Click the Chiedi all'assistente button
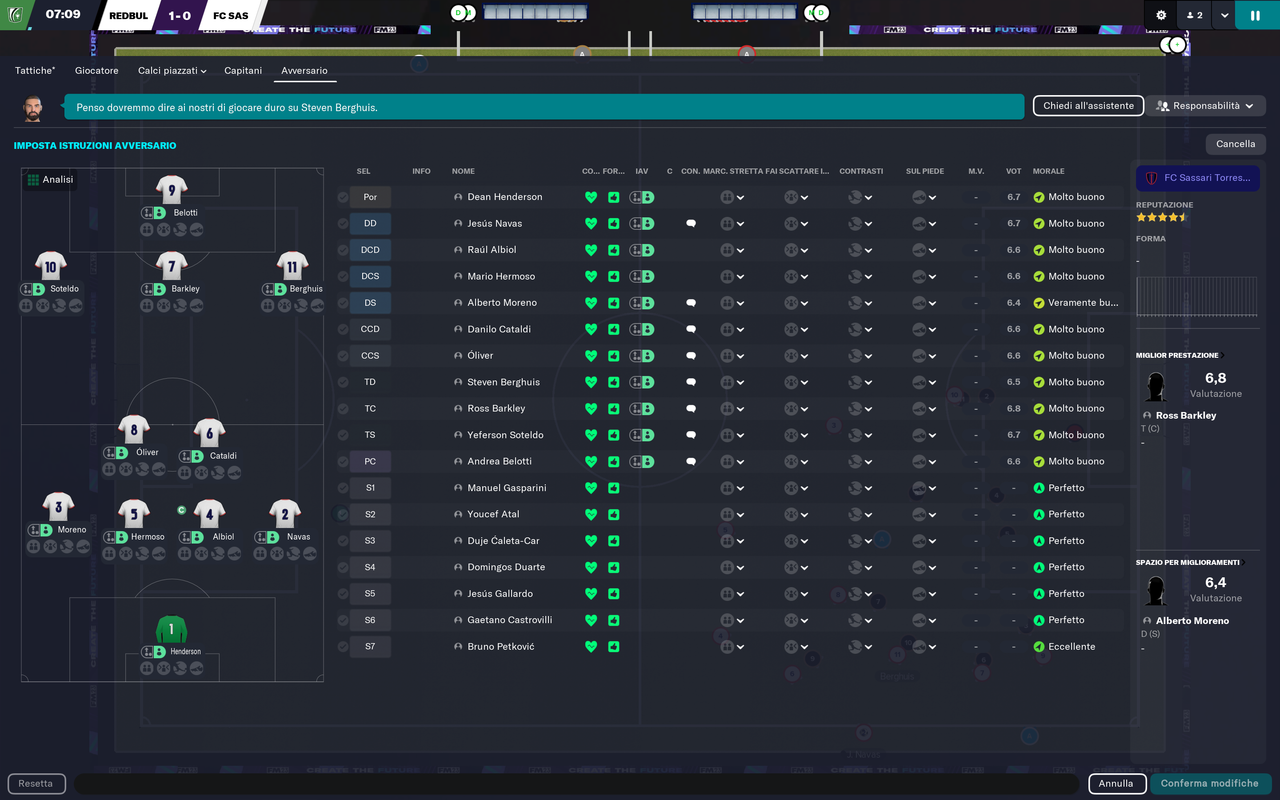The width and height of the screenshot is (1280, 800). click(x=1088, y=106)
